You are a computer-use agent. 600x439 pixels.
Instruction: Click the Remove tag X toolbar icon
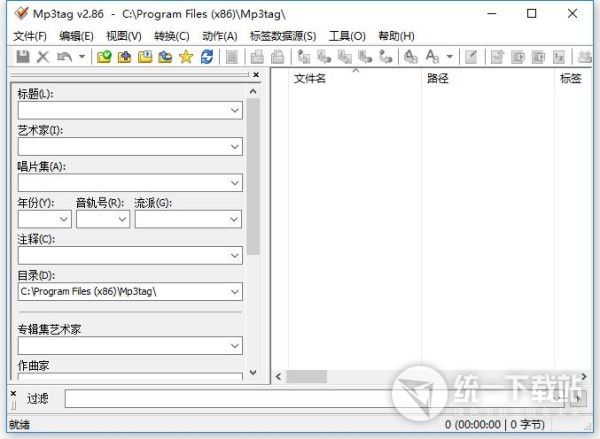pos(43,57)
